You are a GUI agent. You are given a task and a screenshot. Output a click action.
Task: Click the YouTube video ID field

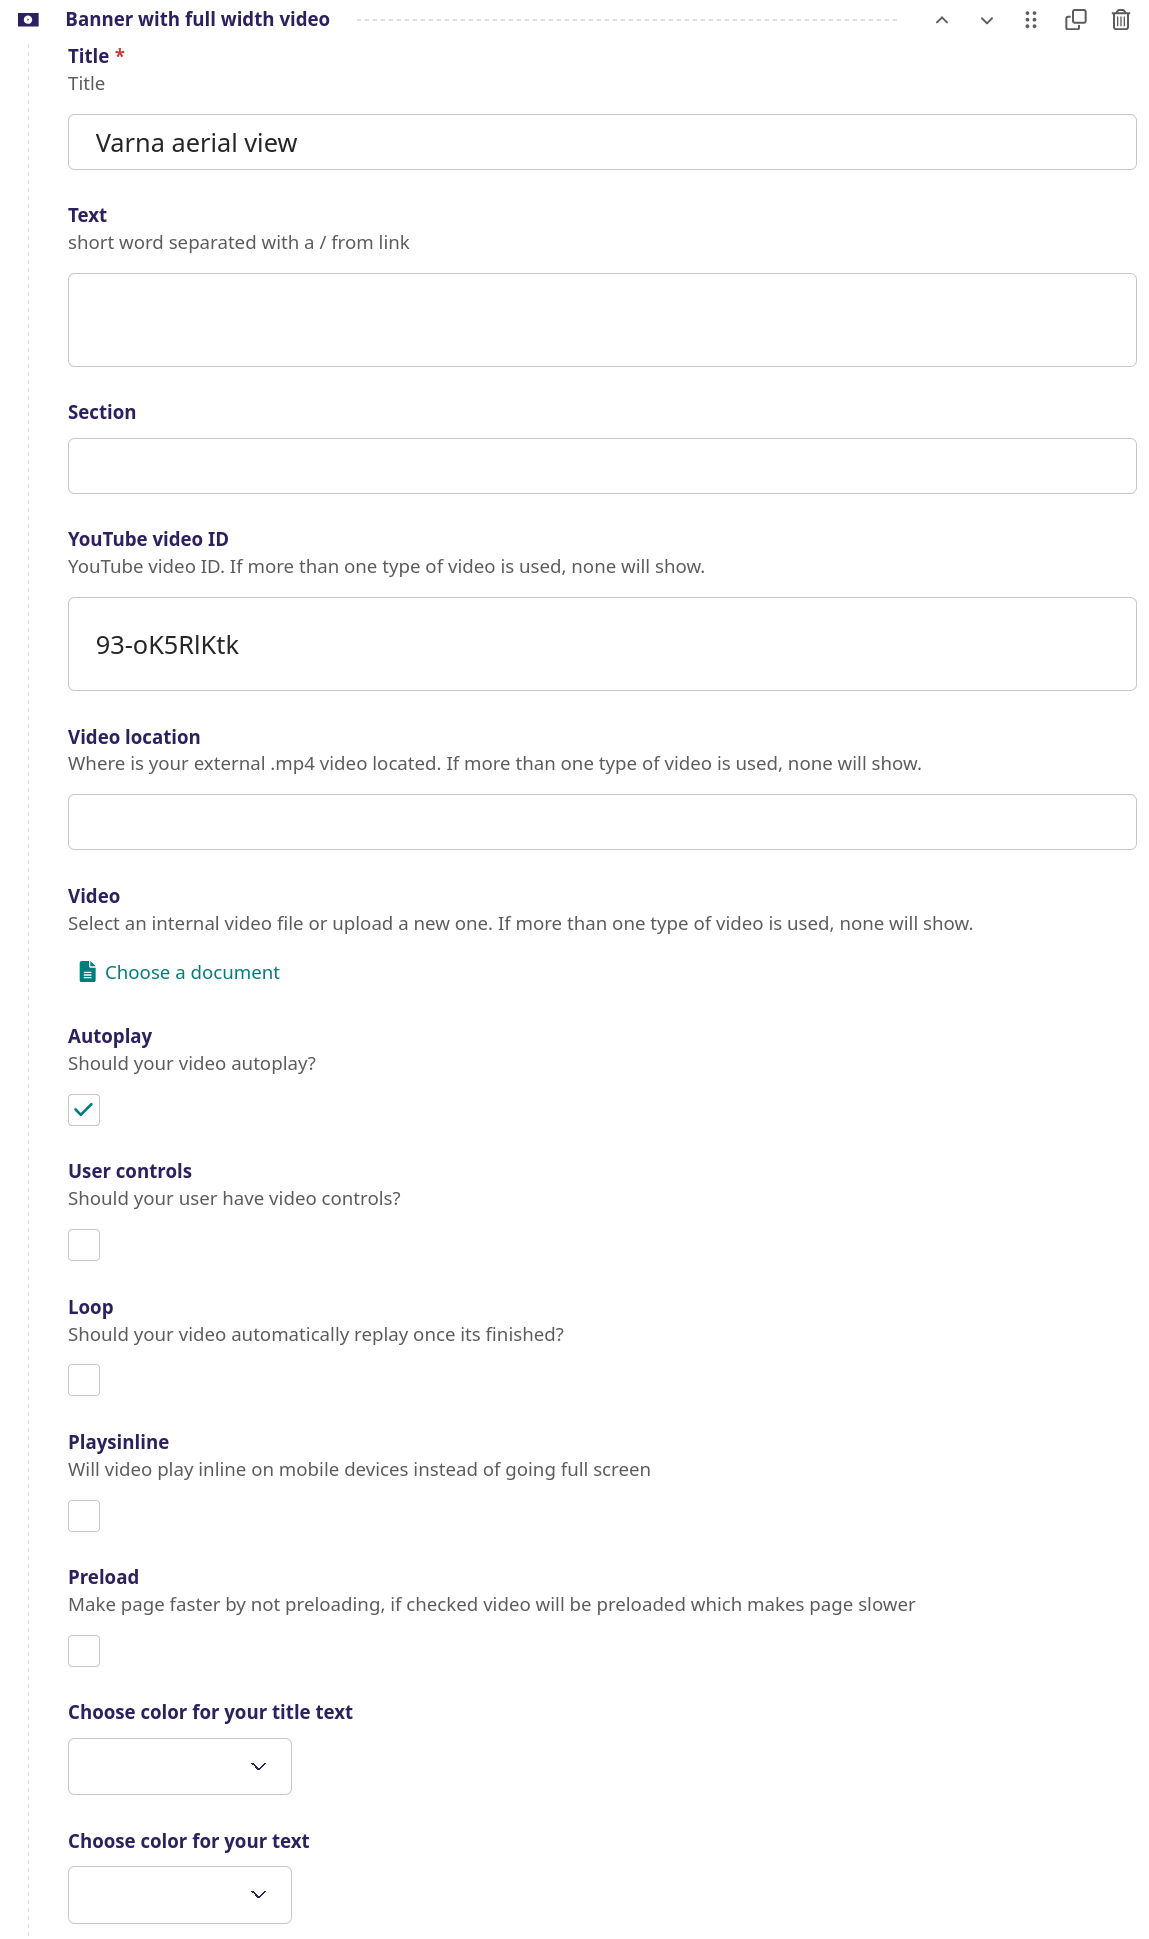[602, 644]
